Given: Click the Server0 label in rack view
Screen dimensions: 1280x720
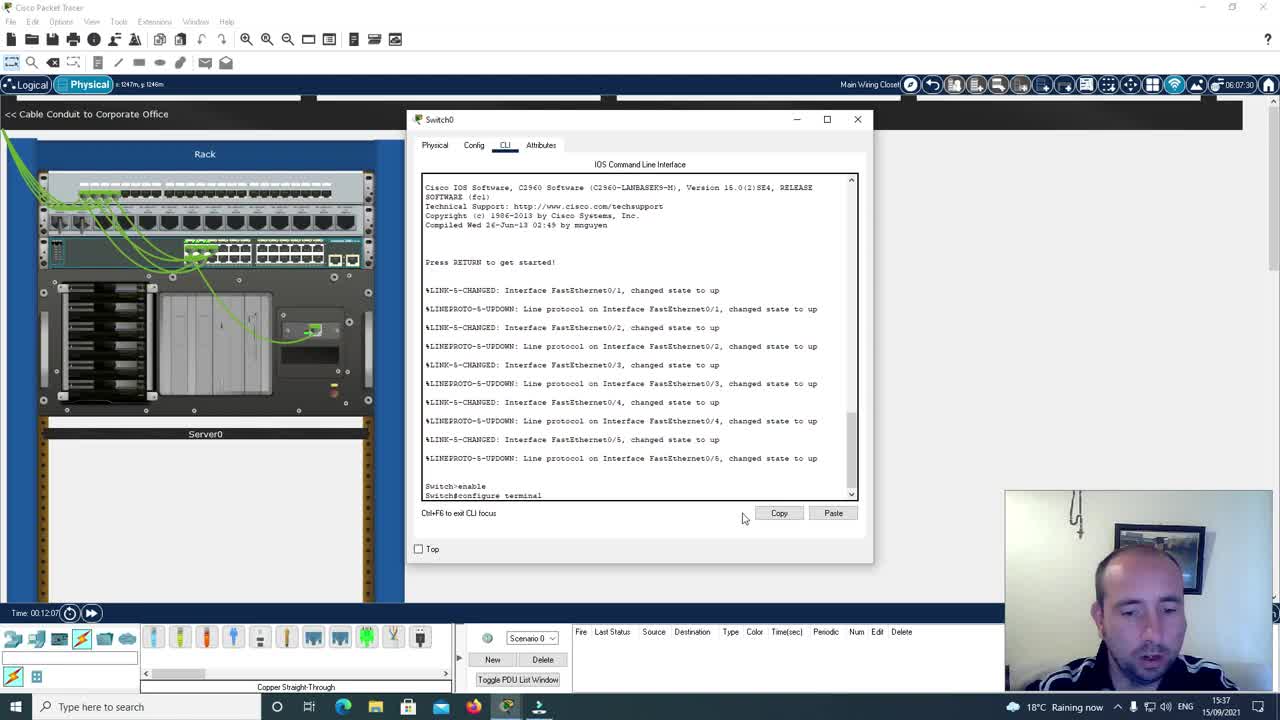Looking at the screenshot, I should (205, 434).
